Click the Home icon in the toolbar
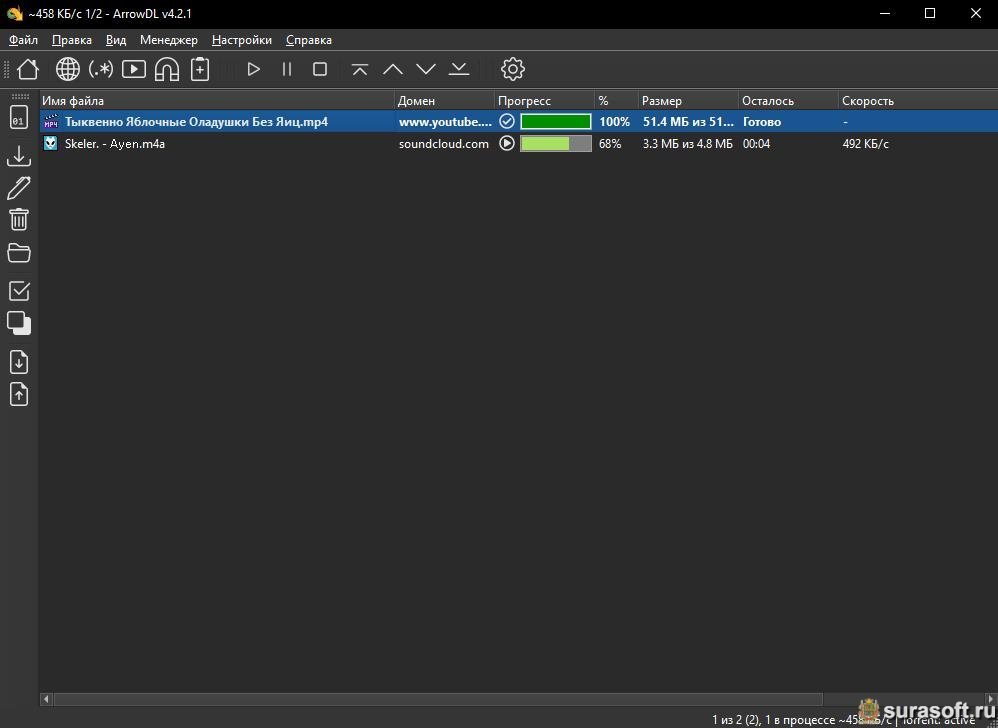Image resolution: width=998 pixels, height=728 pixels. click(28, 69)
